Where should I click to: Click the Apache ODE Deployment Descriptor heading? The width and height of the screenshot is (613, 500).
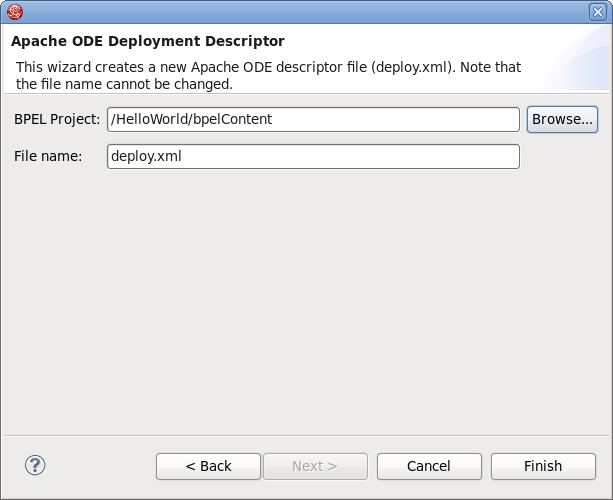click(148, 41)
